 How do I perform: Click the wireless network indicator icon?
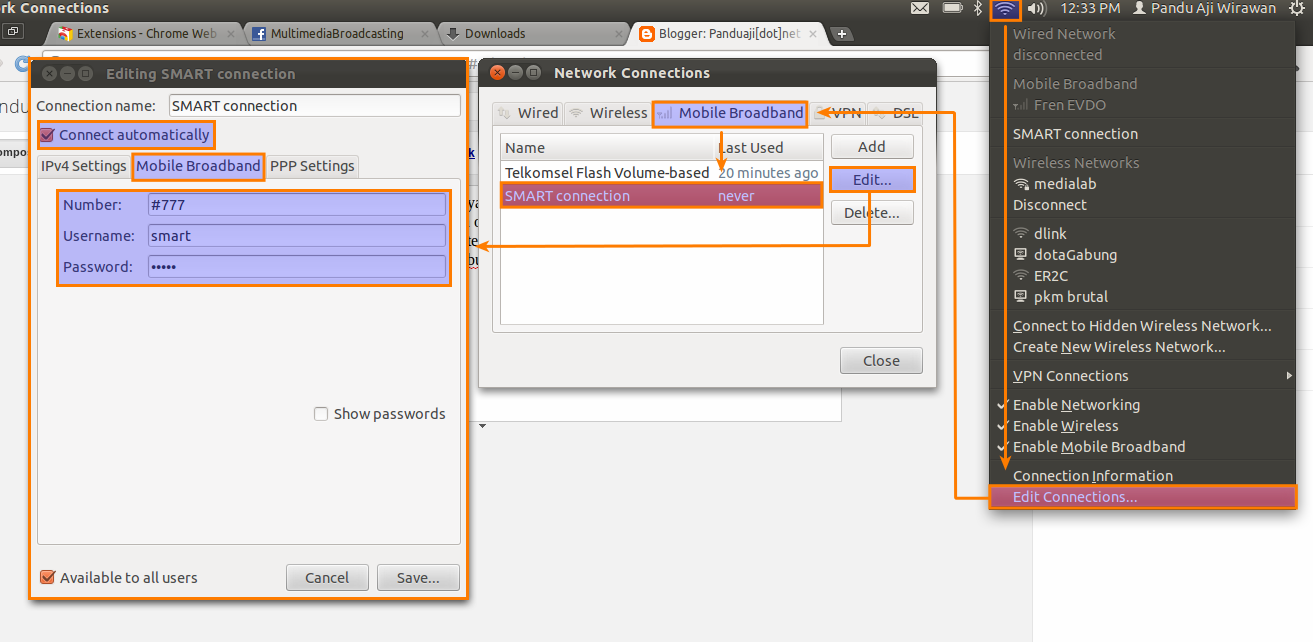point(1005,9)
